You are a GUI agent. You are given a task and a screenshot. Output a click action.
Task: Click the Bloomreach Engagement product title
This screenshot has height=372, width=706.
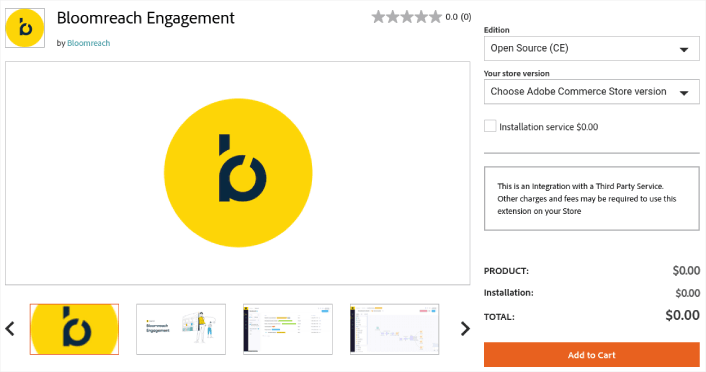(145, 18)
